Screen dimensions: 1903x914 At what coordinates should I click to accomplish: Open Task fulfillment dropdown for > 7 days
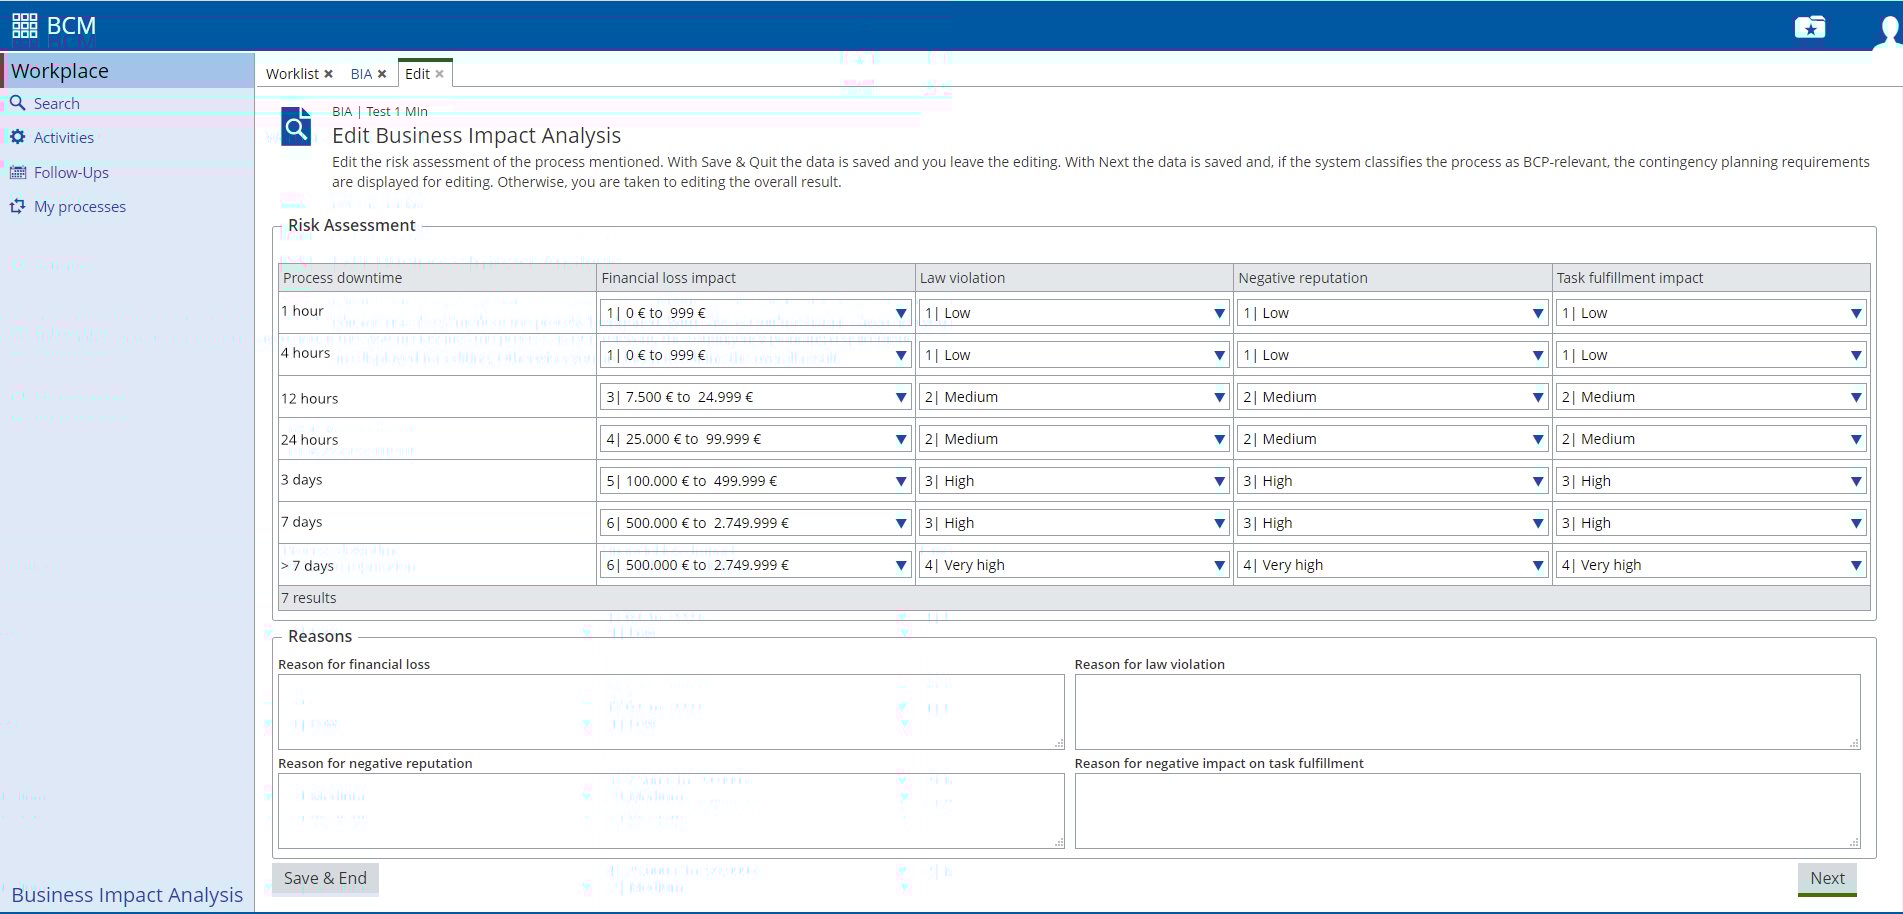[x=1711, y=565]
